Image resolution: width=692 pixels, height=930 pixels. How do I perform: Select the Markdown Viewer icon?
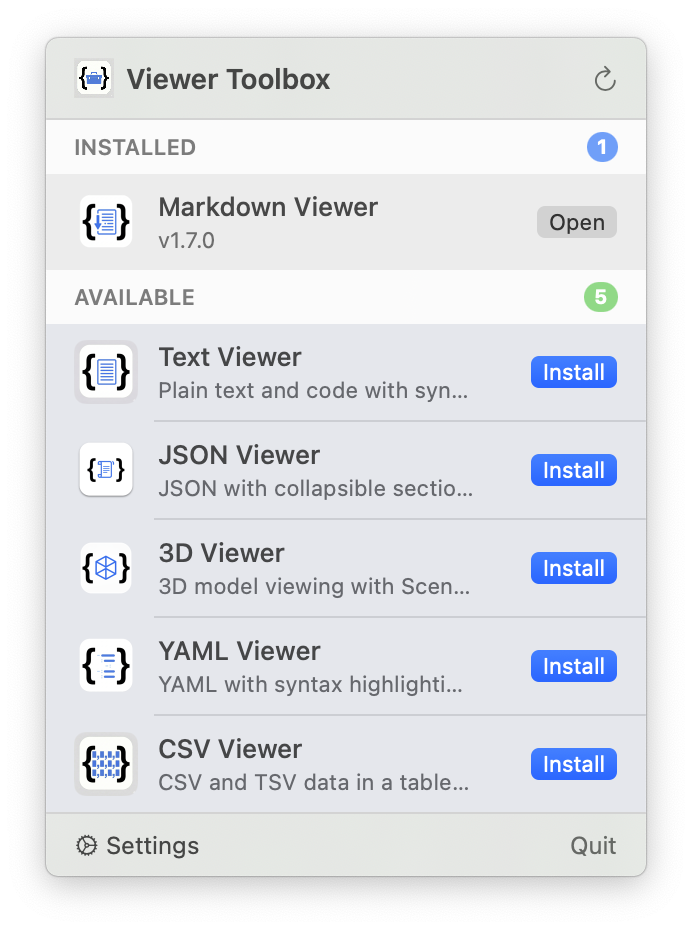pyautogui.click(x=105, y=222)
